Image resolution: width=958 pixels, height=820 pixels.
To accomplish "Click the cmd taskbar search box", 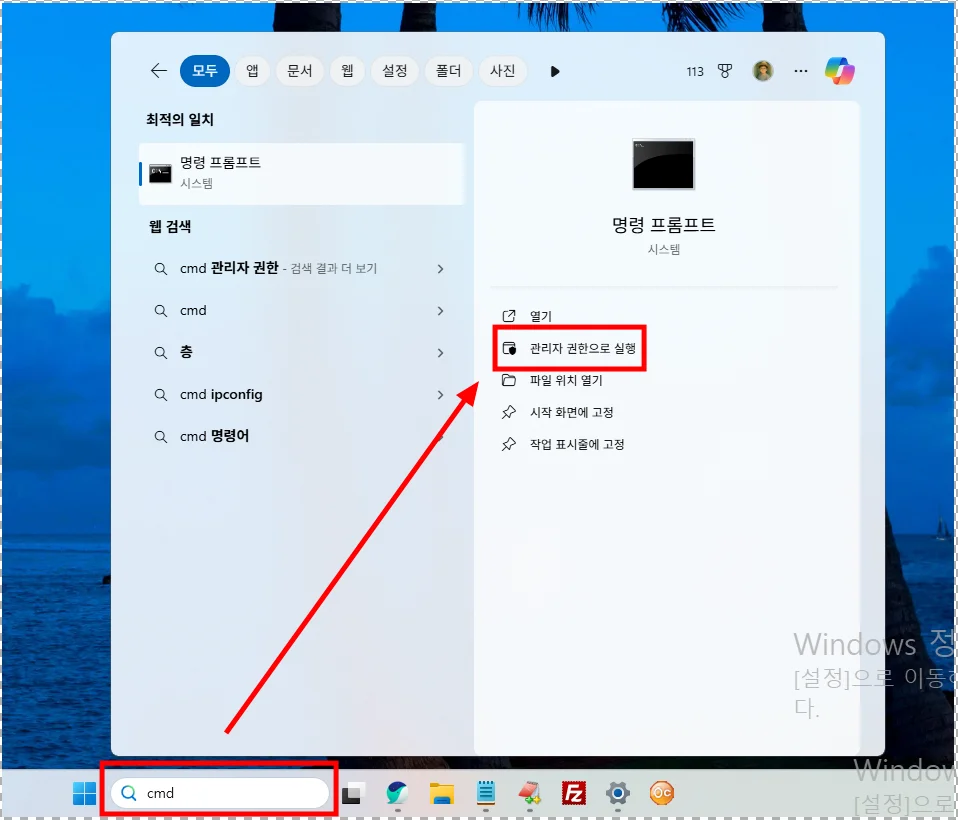I will (x=220, y=794).
